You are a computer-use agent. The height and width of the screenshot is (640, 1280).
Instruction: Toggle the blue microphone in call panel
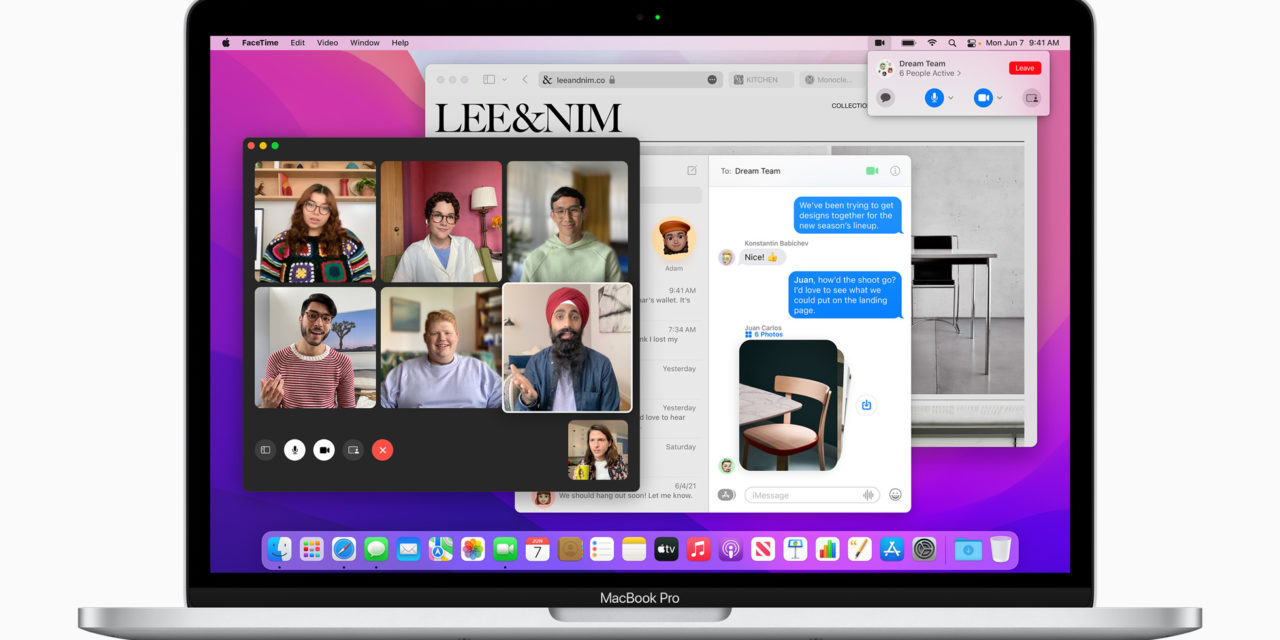(934, 98)
